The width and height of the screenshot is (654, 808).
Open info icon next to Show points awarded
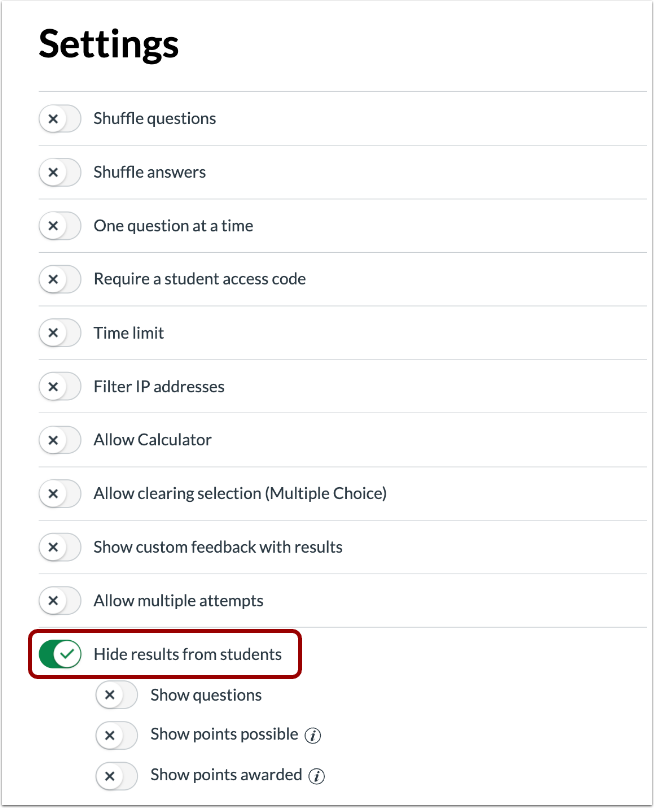point(317,775)
